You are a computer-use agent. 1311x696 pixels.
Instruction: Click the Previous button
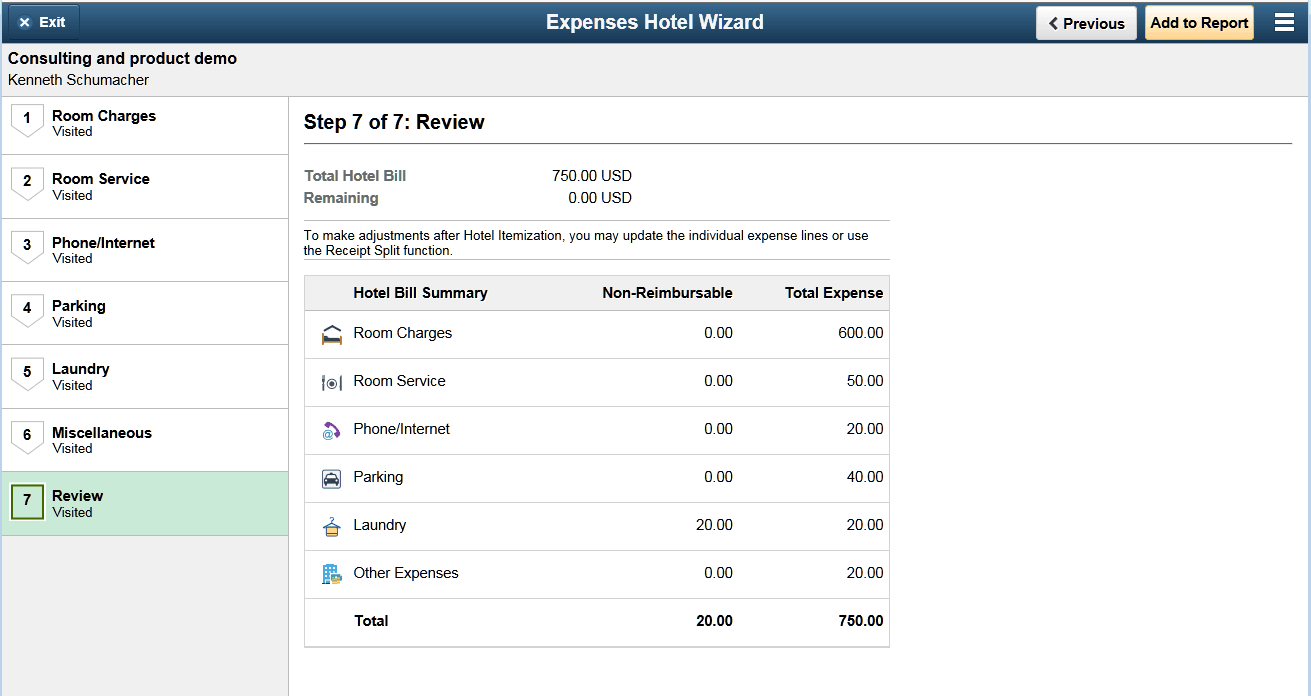(x=1086, y=21)
